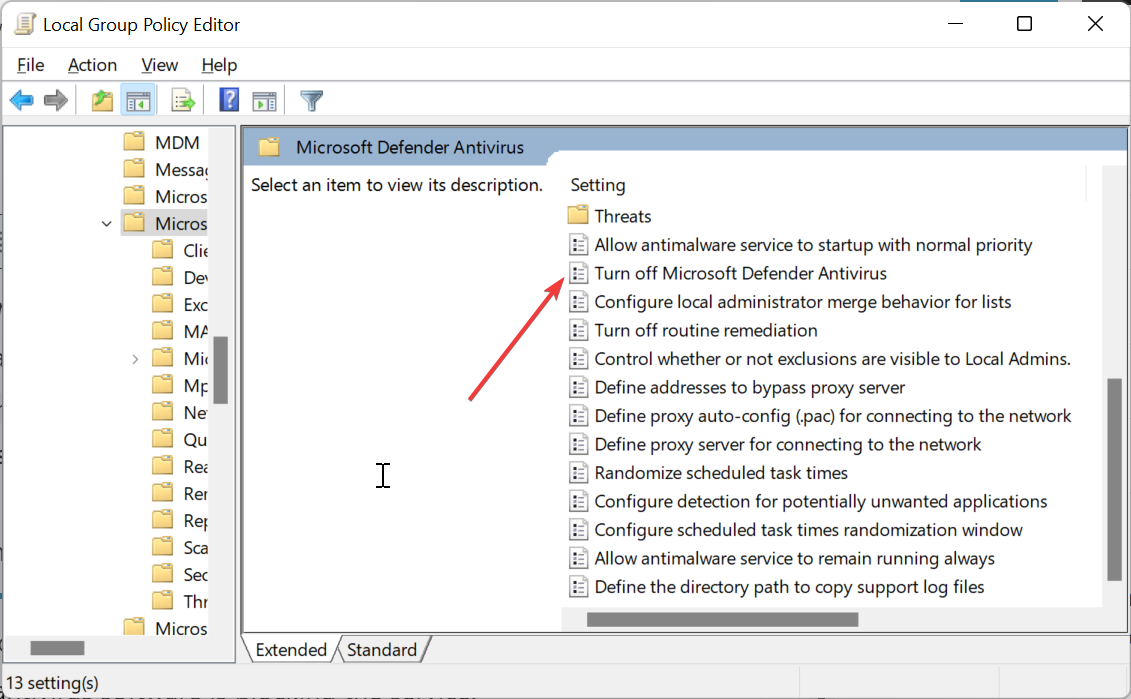Click policy icon beside Turn off Microsoft Defender Antivirus
Image resolution: width=1131 pixels, height=699 pixels.
[x=578, y=273]
